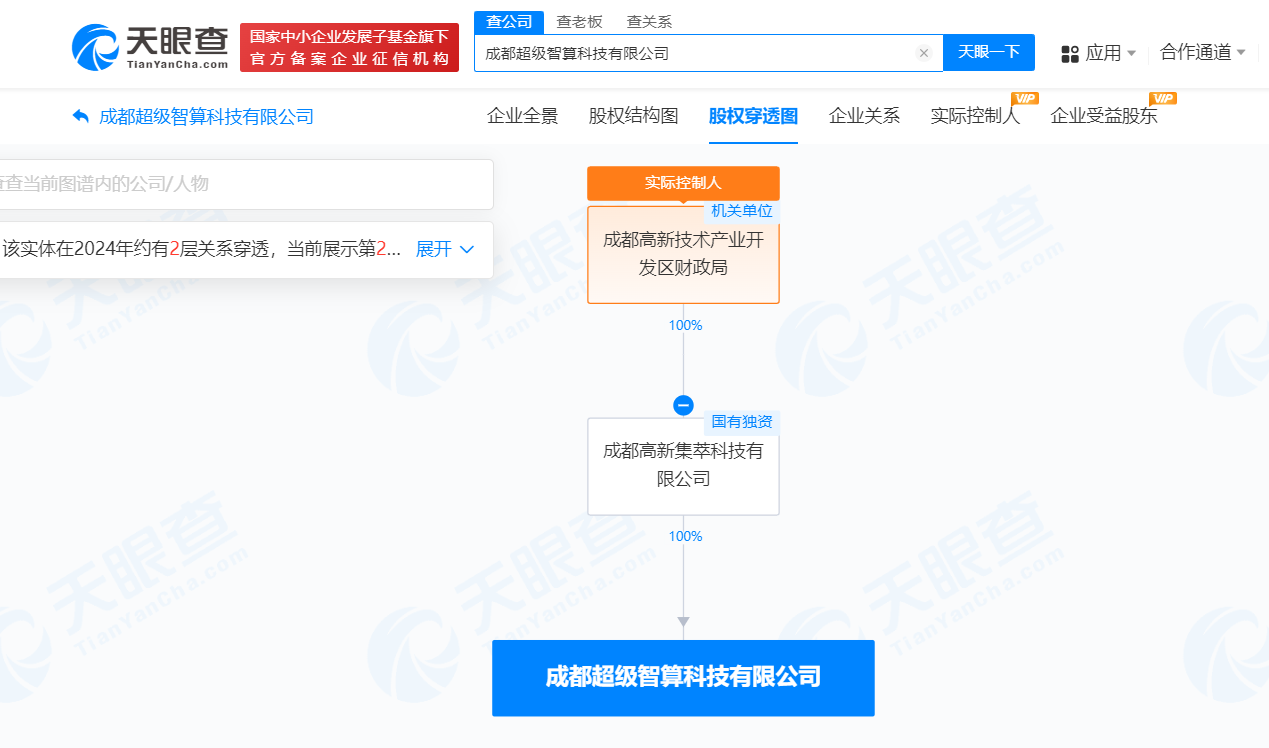Open the 应用 grid icon

coord(1070,53)
